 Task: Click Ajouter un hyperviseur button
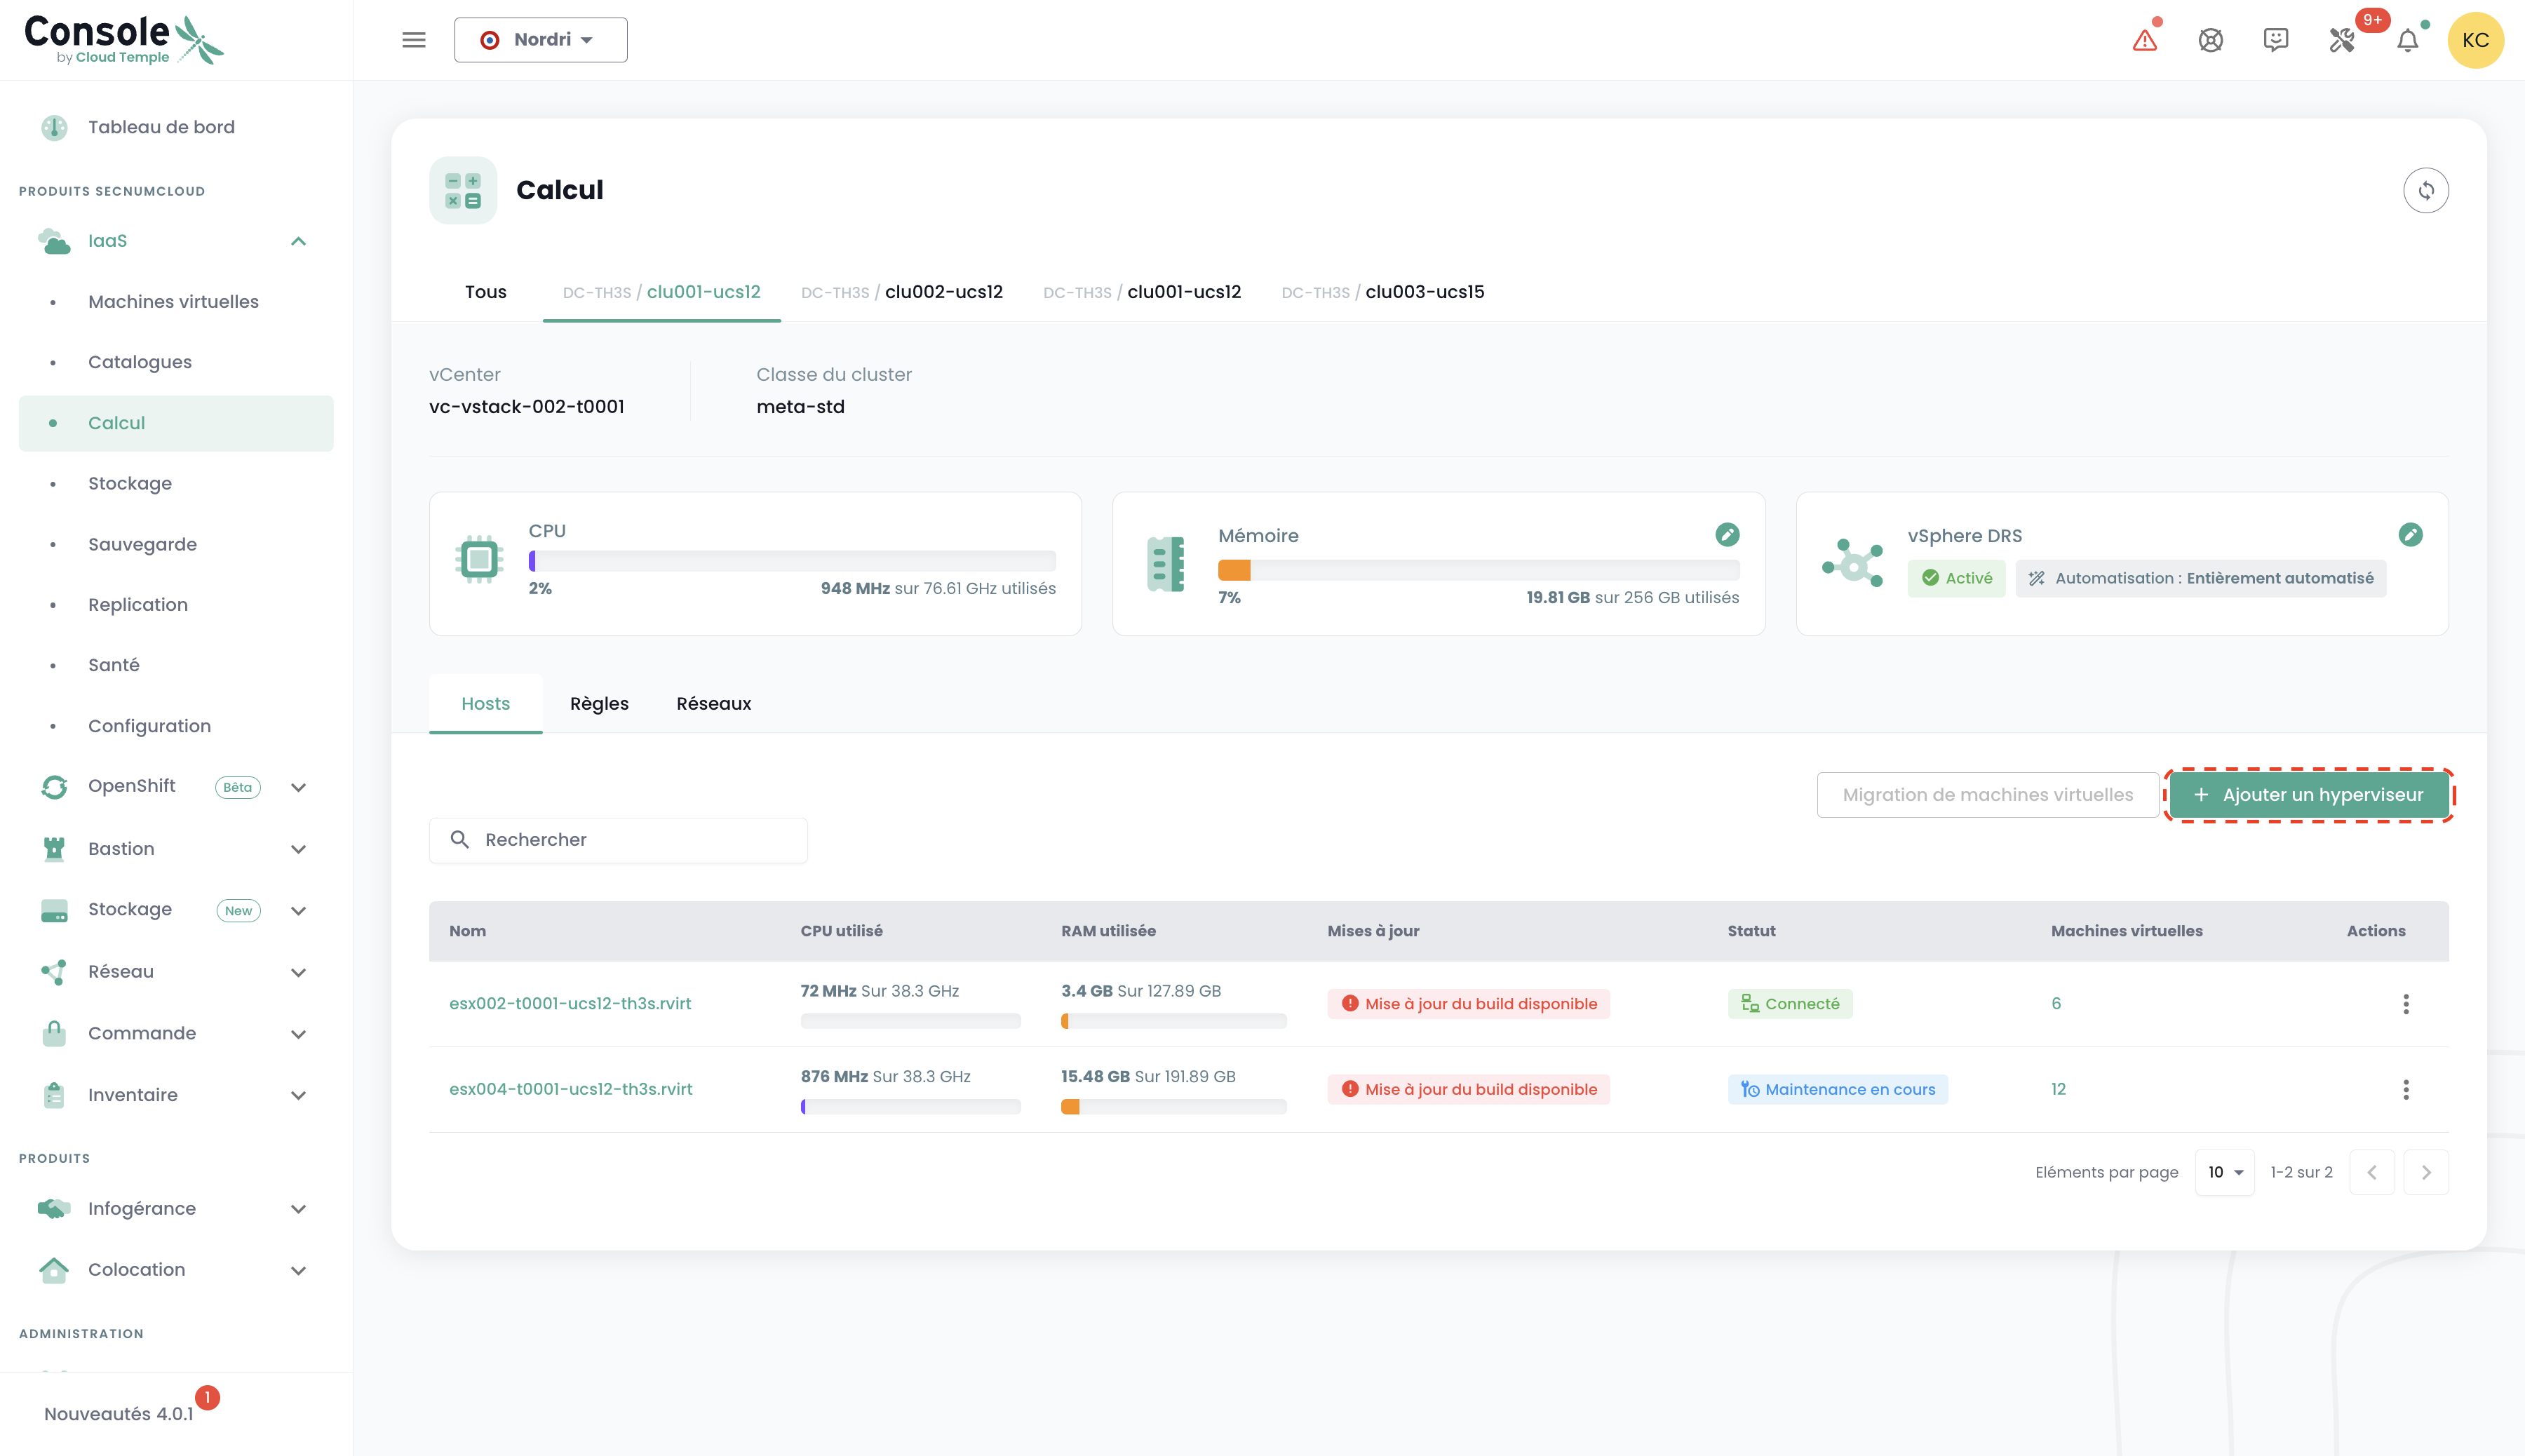tap(2309, 795)
